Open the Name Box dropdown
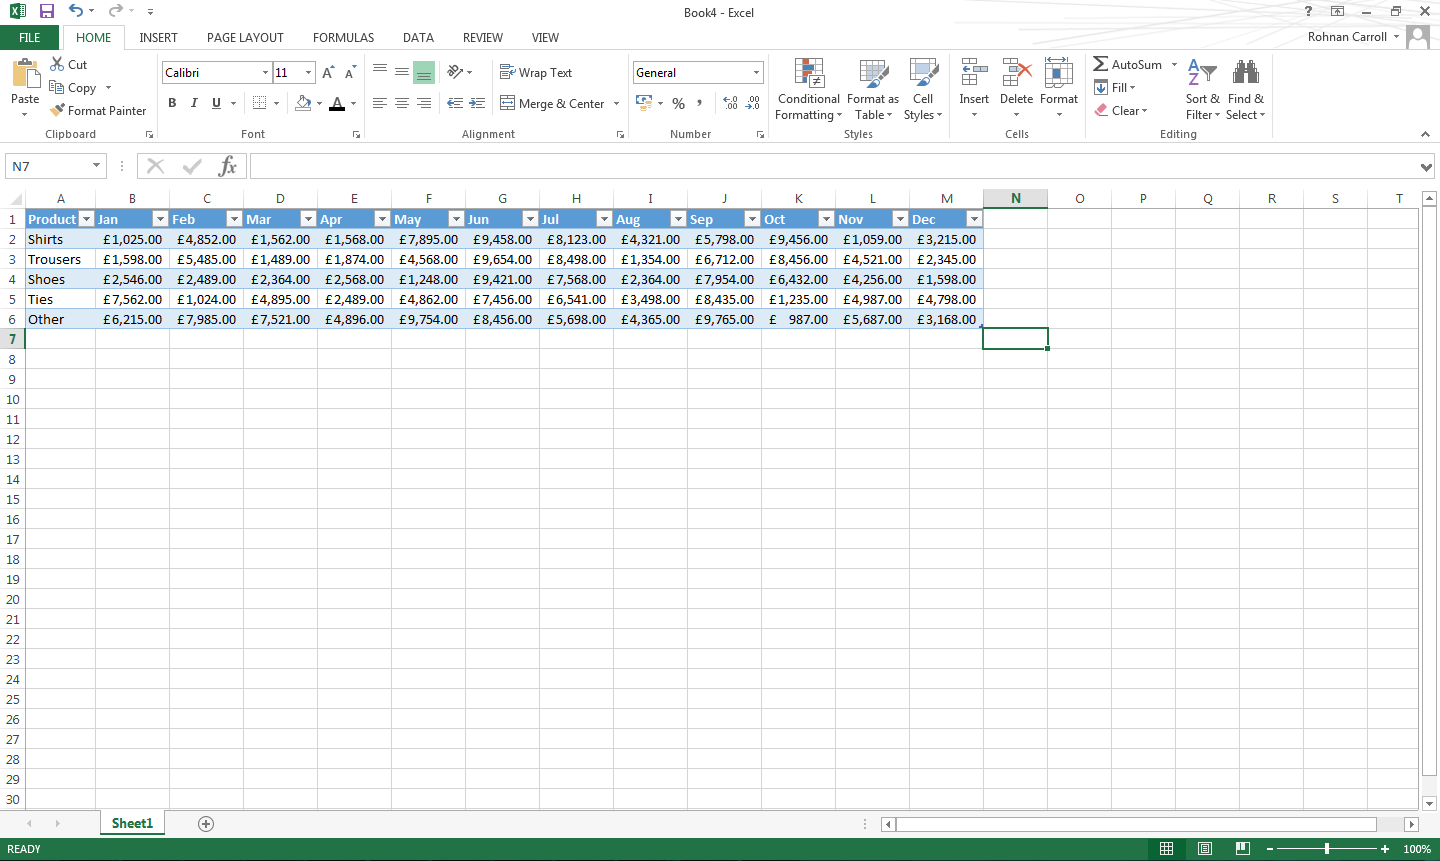 coord(96,166)
